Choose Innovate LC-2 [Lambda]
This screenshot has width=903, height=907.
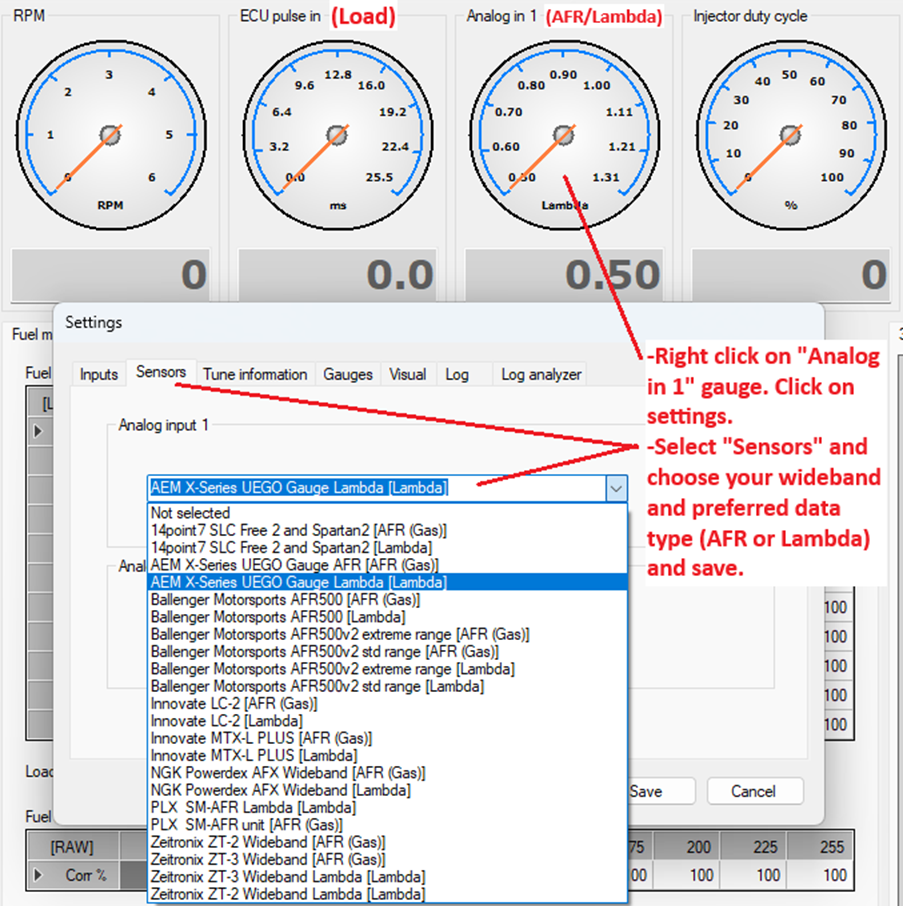pos(388,721)
